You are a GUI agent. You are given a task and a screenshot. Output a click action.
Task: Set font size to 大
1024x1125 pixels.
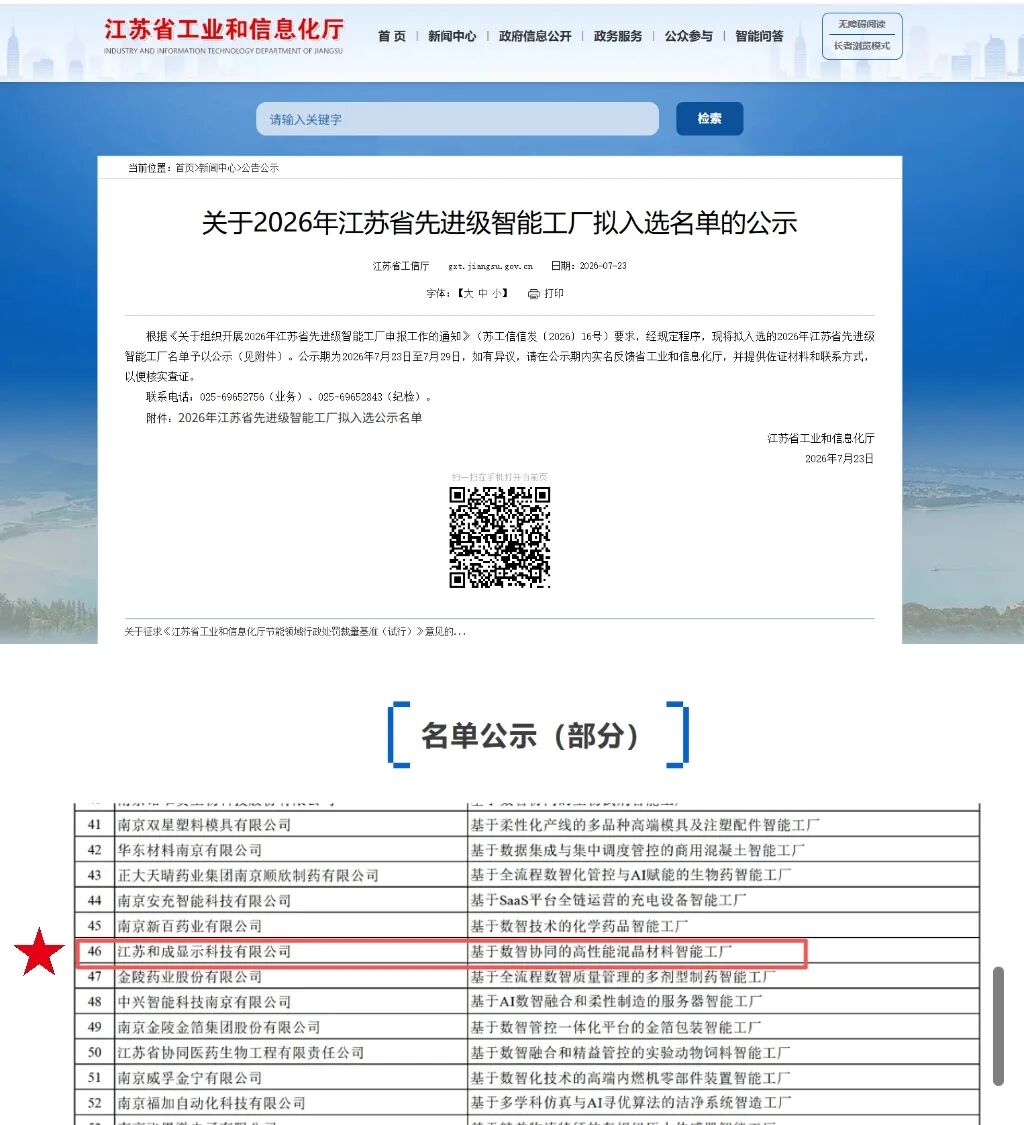pyautogui.click(x=469, y=293)
